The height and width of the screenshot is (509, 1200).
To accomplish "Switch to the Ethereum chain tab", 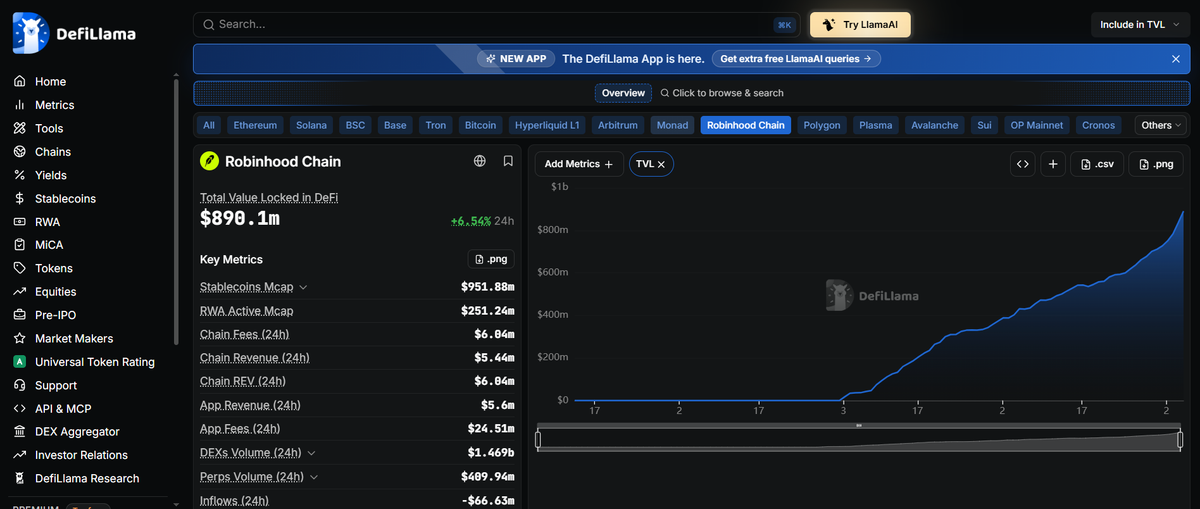I will coord(255,125).
